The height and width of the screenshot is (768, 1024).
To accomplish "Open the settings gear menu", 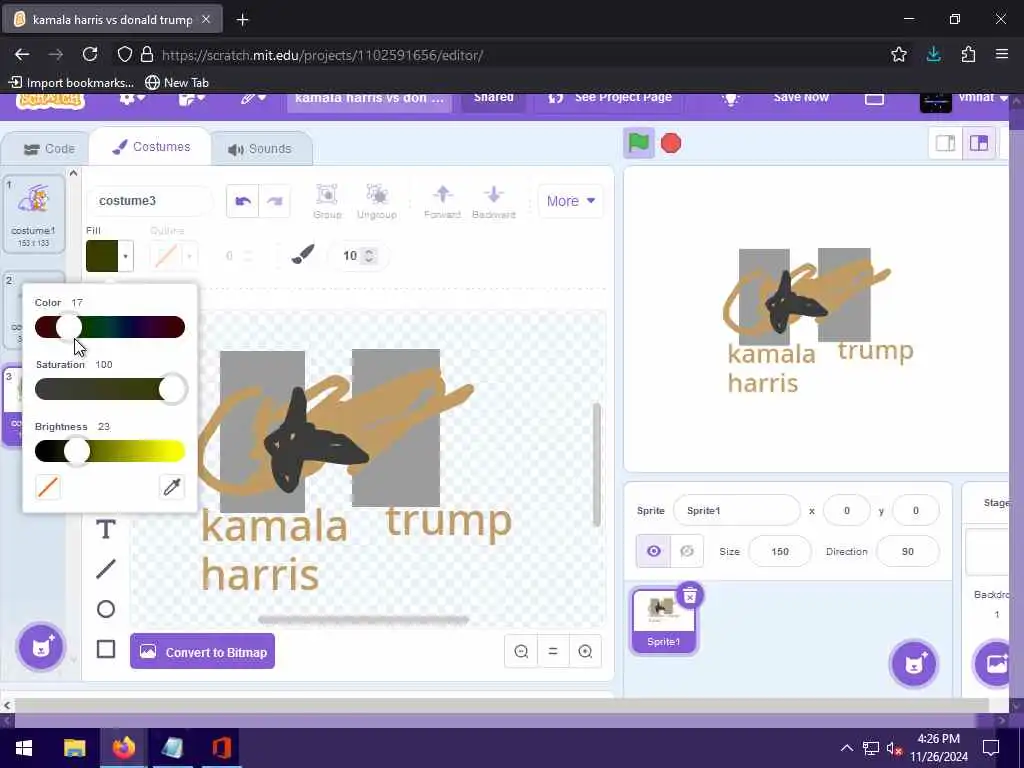I will click(132, 99).
